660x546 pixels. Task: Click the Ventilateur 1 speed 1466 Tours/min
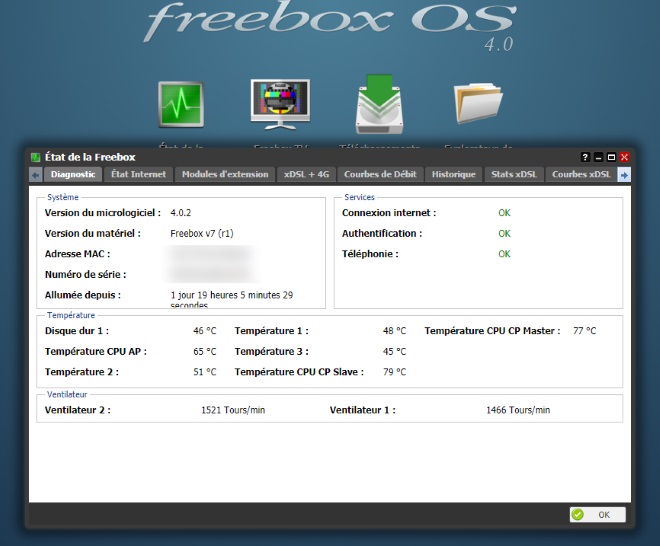(x=518, y=410)
